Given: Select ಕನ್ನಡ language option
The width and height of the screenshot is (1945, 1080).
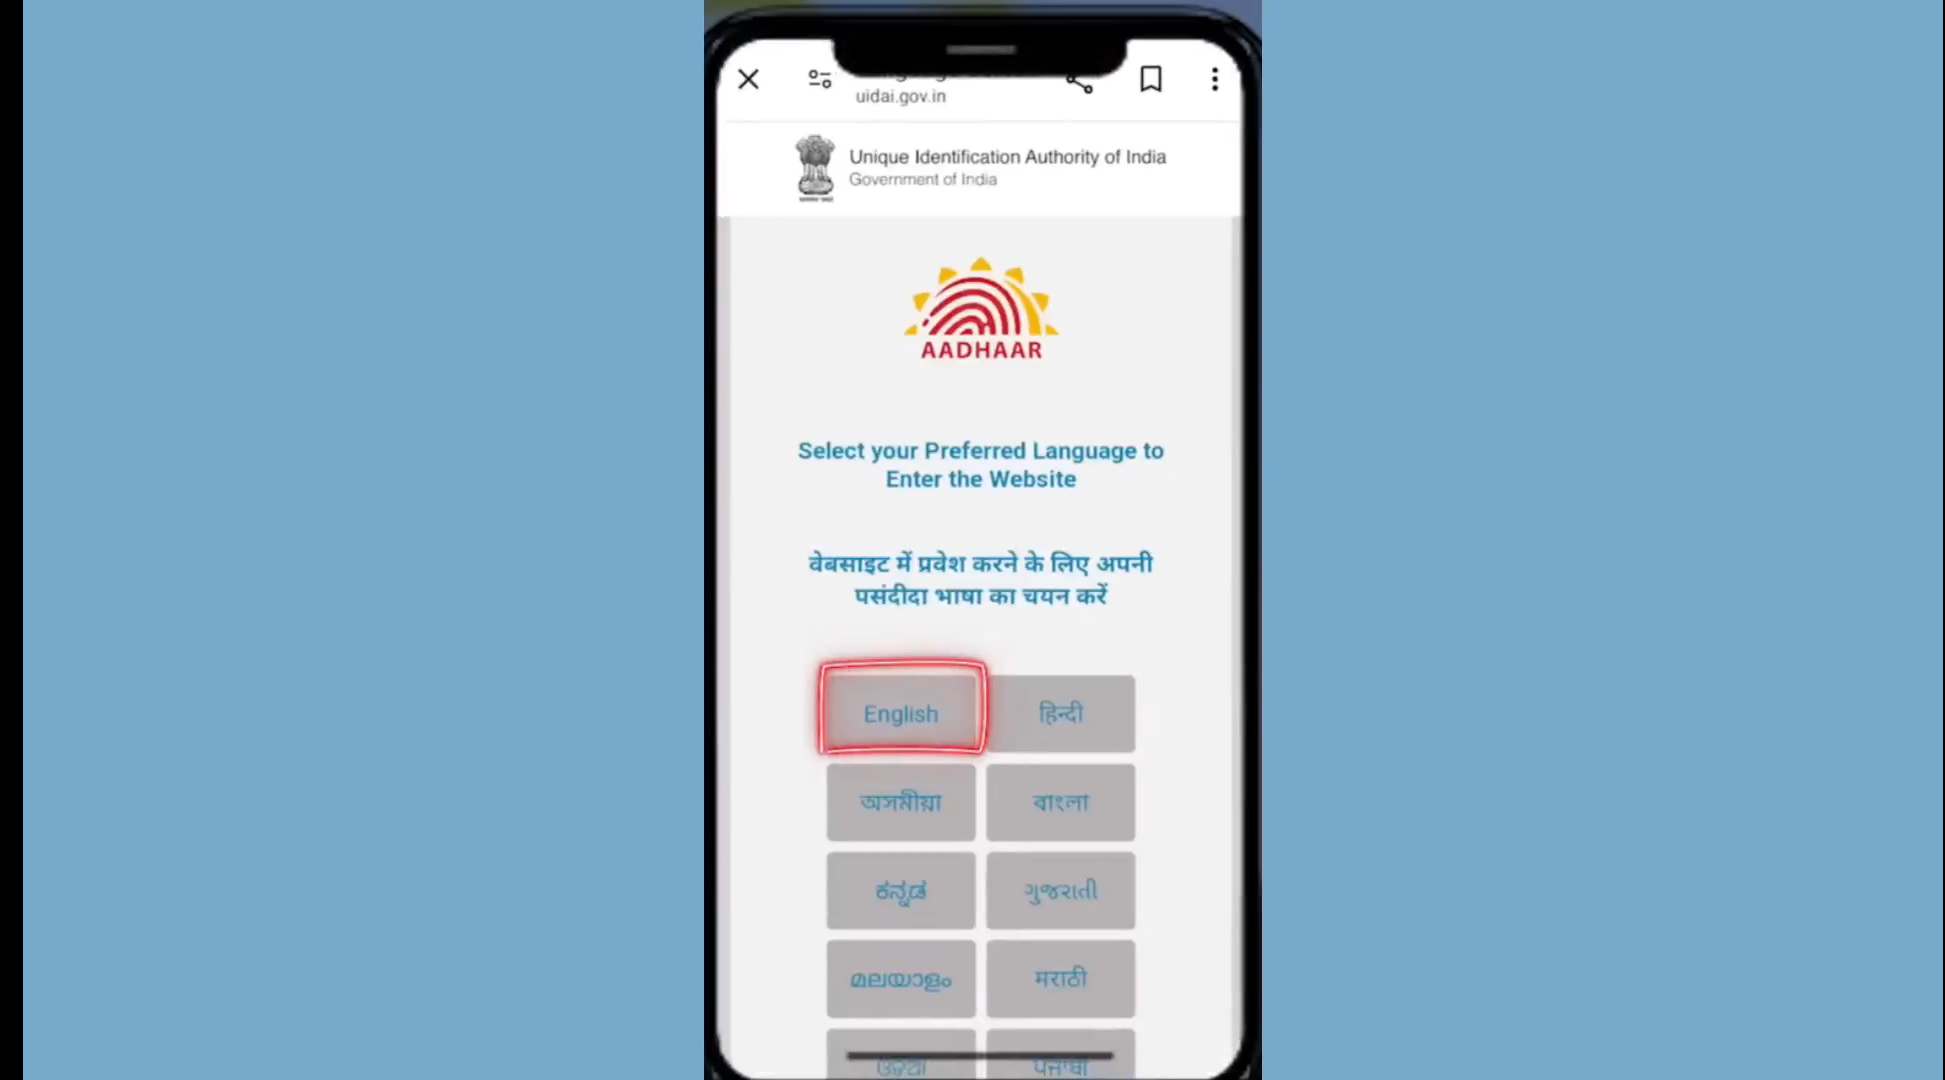Looking at the screenshot, I should pyautogui.click(x=900, y=891).
